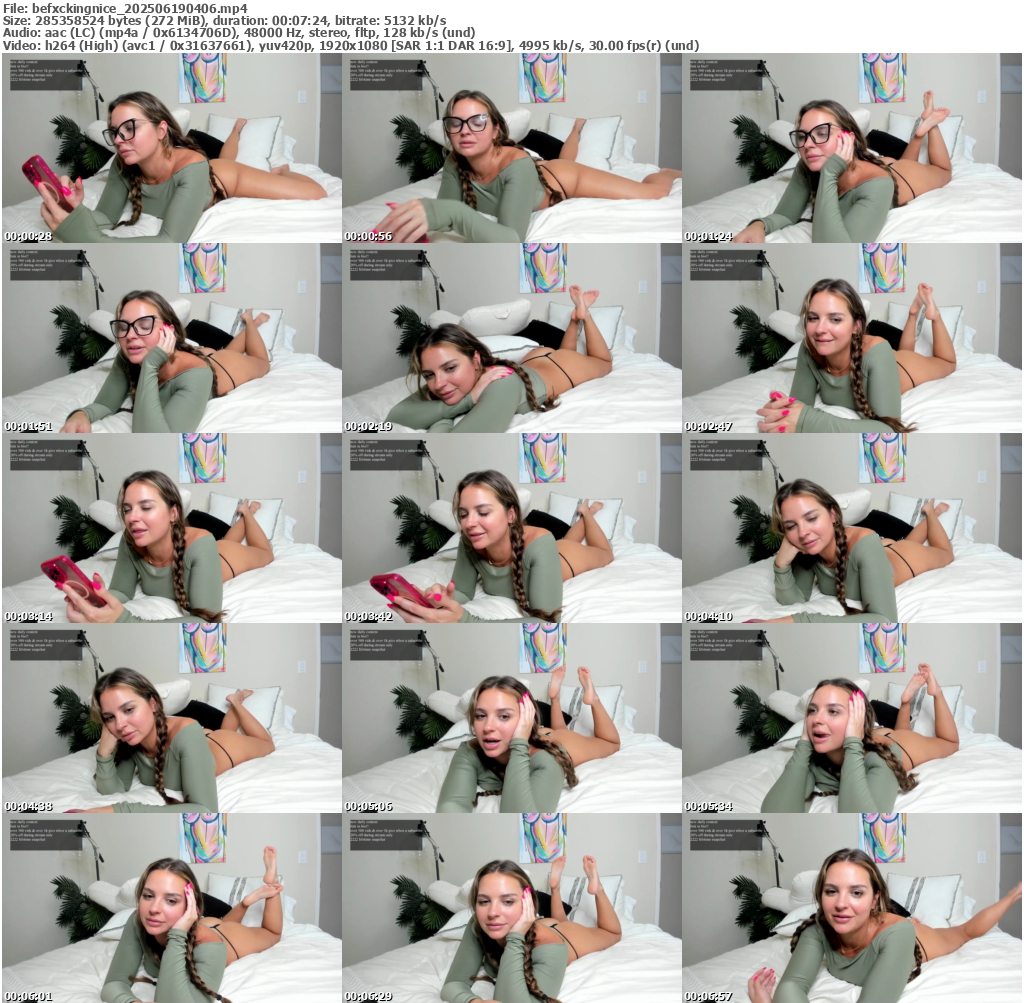Image resolution: width=1024 pixels, height=1003 pixels.
Task: Click the 'Audio: aac (LC)' info line
Action: (239, 33)
